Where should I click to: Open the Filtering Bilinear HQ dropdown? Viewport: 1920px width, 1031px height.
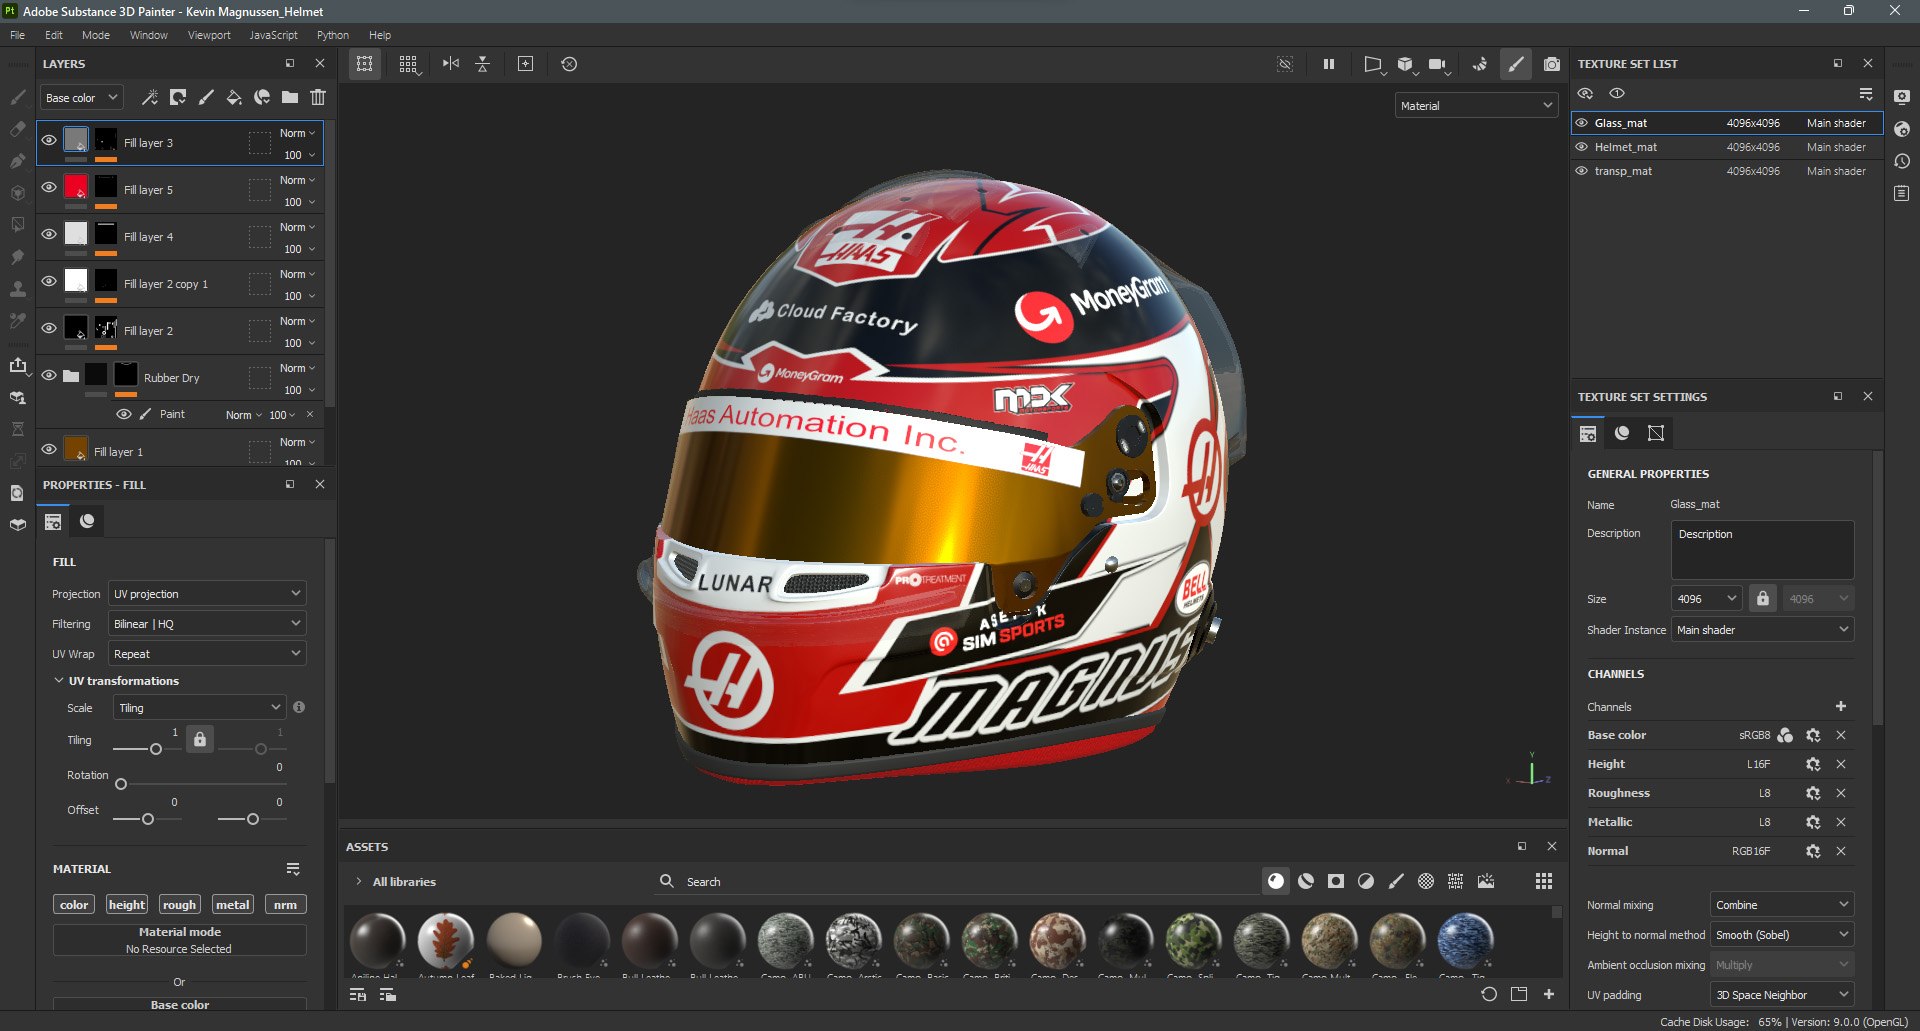(x=207, y=624)
